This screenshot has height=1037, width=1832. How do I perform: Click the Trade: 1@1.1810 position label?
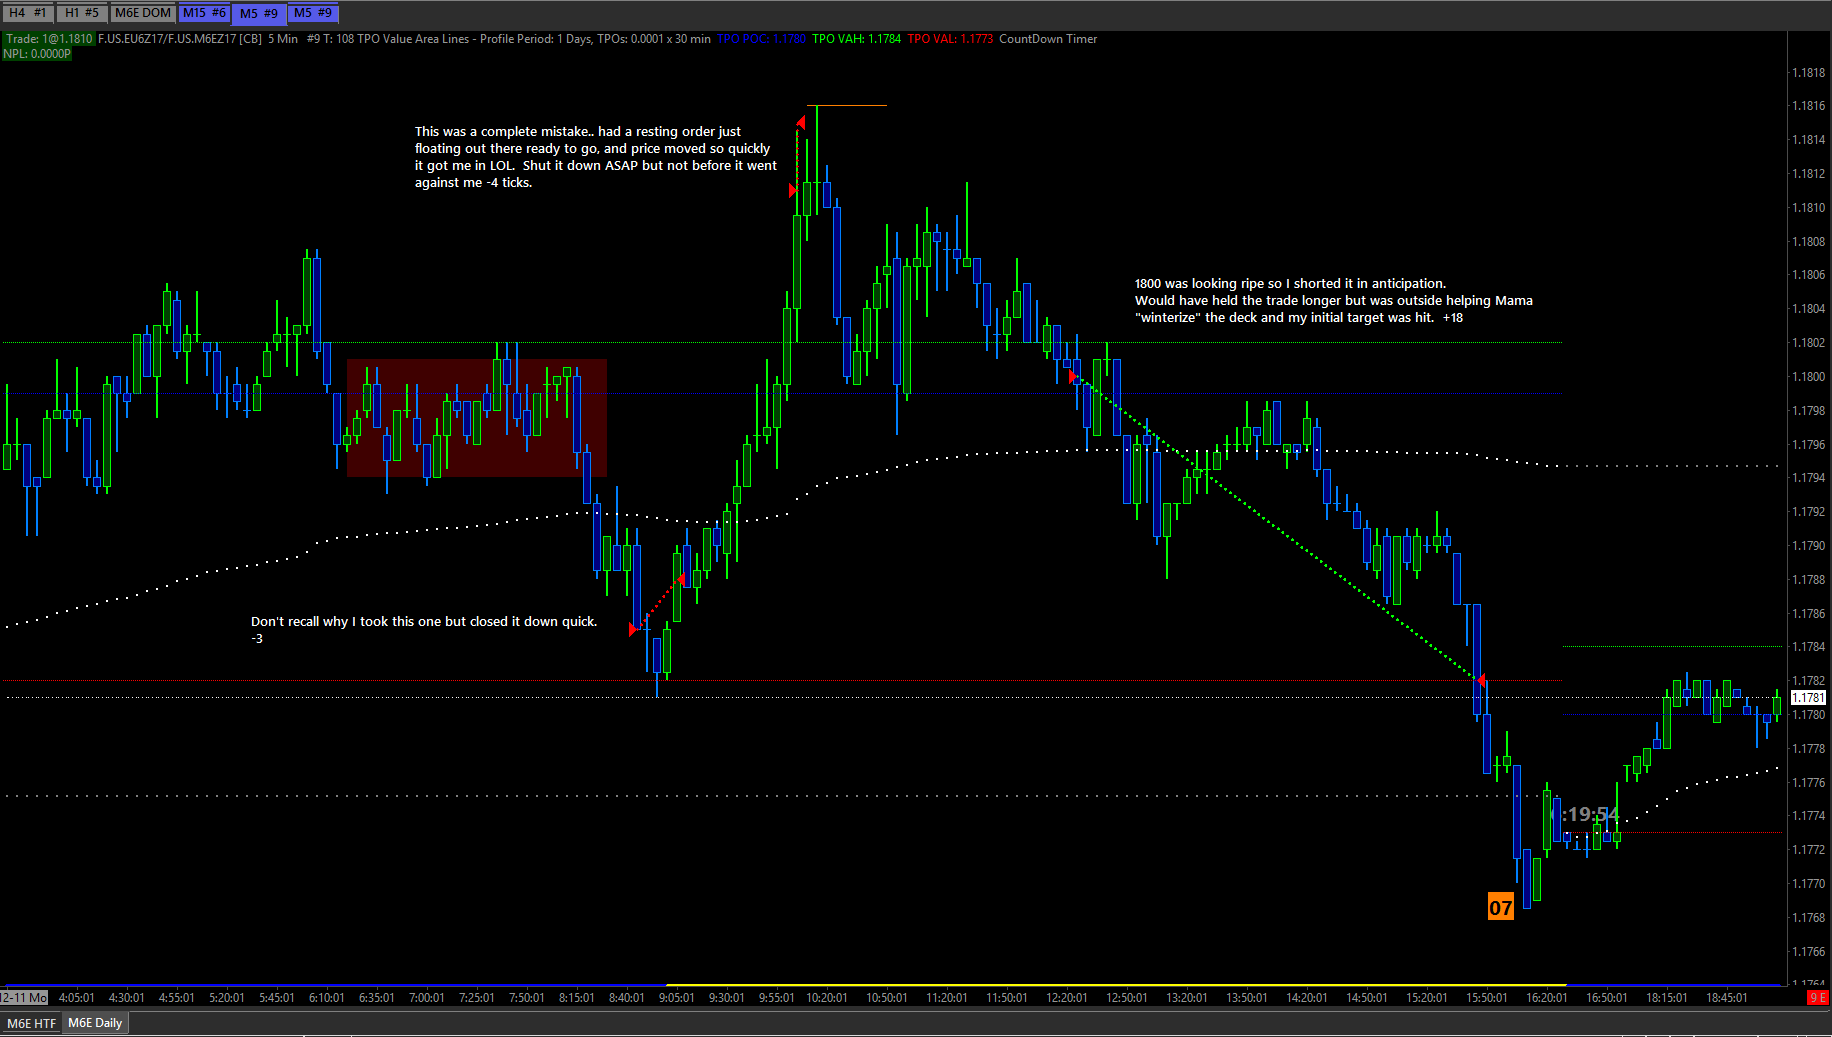[49, 39]
